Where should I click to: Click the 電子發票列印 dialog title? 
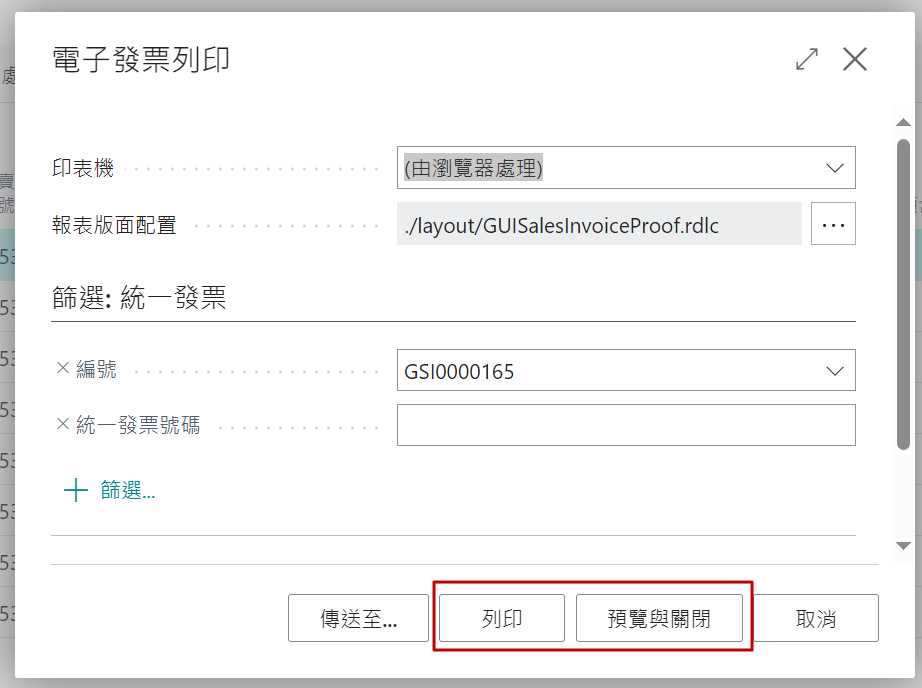141,59
